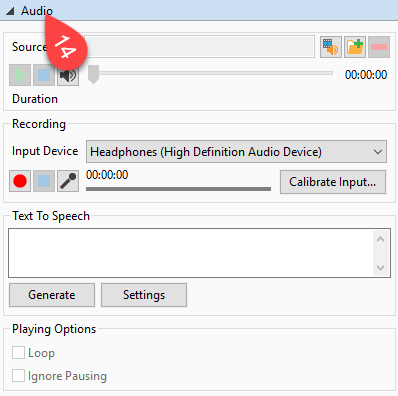Click Text To Speech scrollbar down arrow
This screenshot has height=396, width=398.
[x=381, y=268]
